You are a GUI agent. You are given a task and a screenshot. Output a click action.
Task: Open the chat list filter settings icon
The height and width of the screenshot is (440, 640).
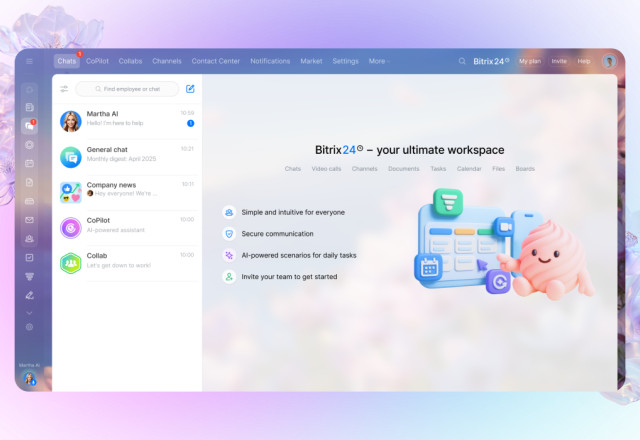click(x=64, y=89)
